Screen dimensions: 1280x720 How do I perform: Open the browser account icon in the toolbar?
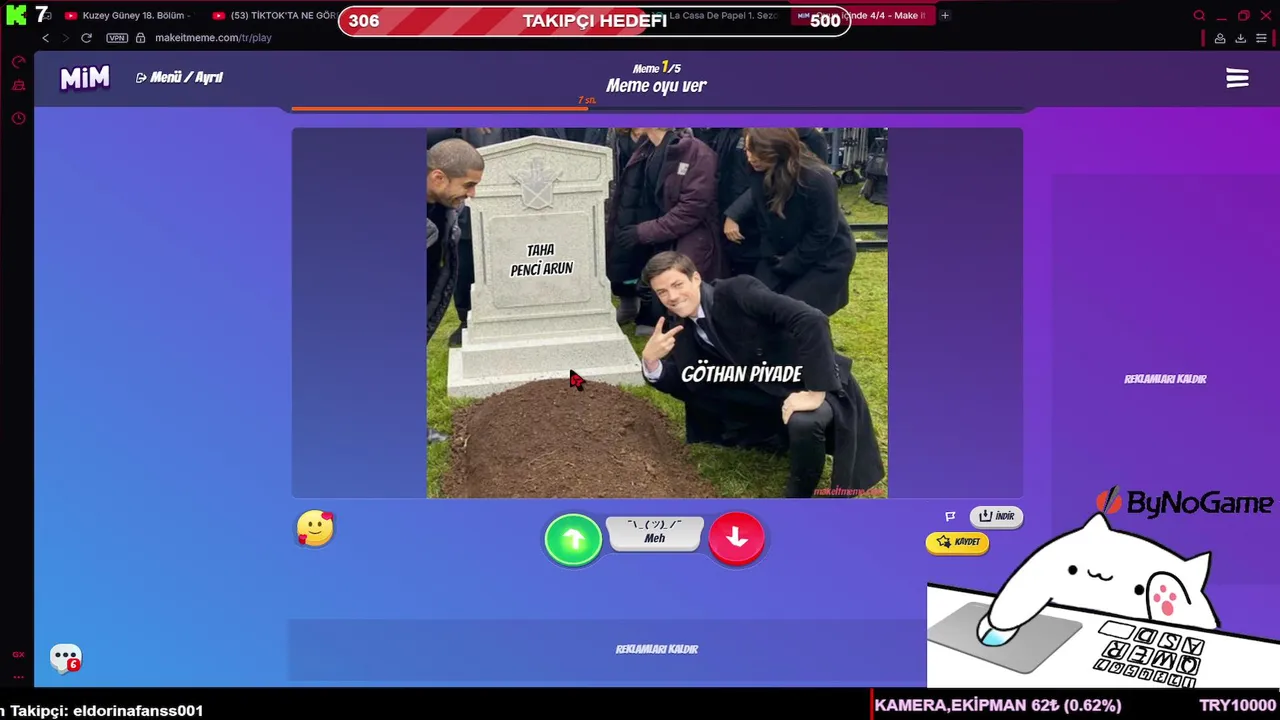(x=1220, y=38)
